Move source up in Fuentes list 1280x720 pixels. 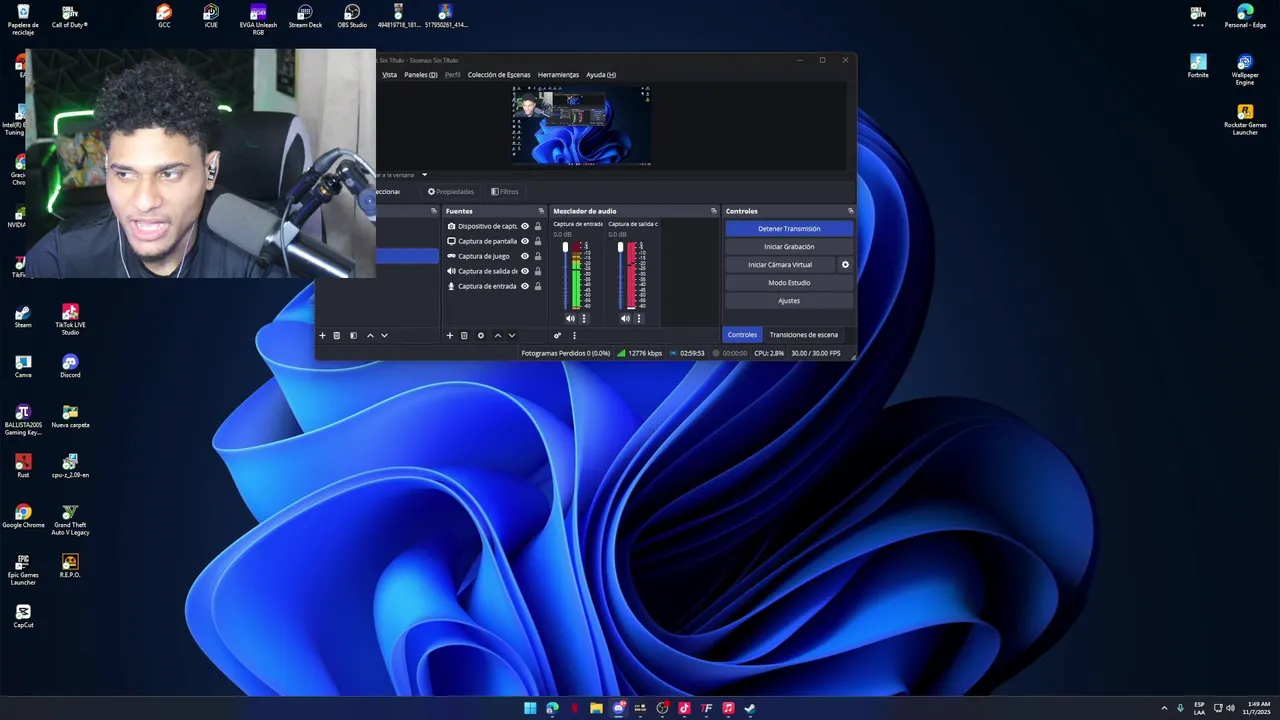[498, 335]
